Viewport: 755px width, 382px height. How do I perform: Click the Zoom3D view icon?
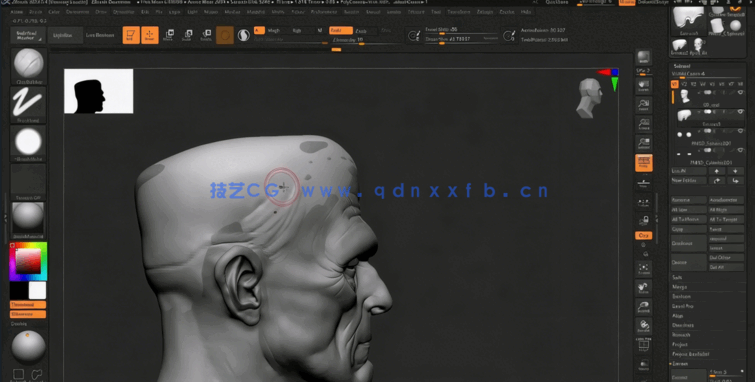[x=644, y=307]
